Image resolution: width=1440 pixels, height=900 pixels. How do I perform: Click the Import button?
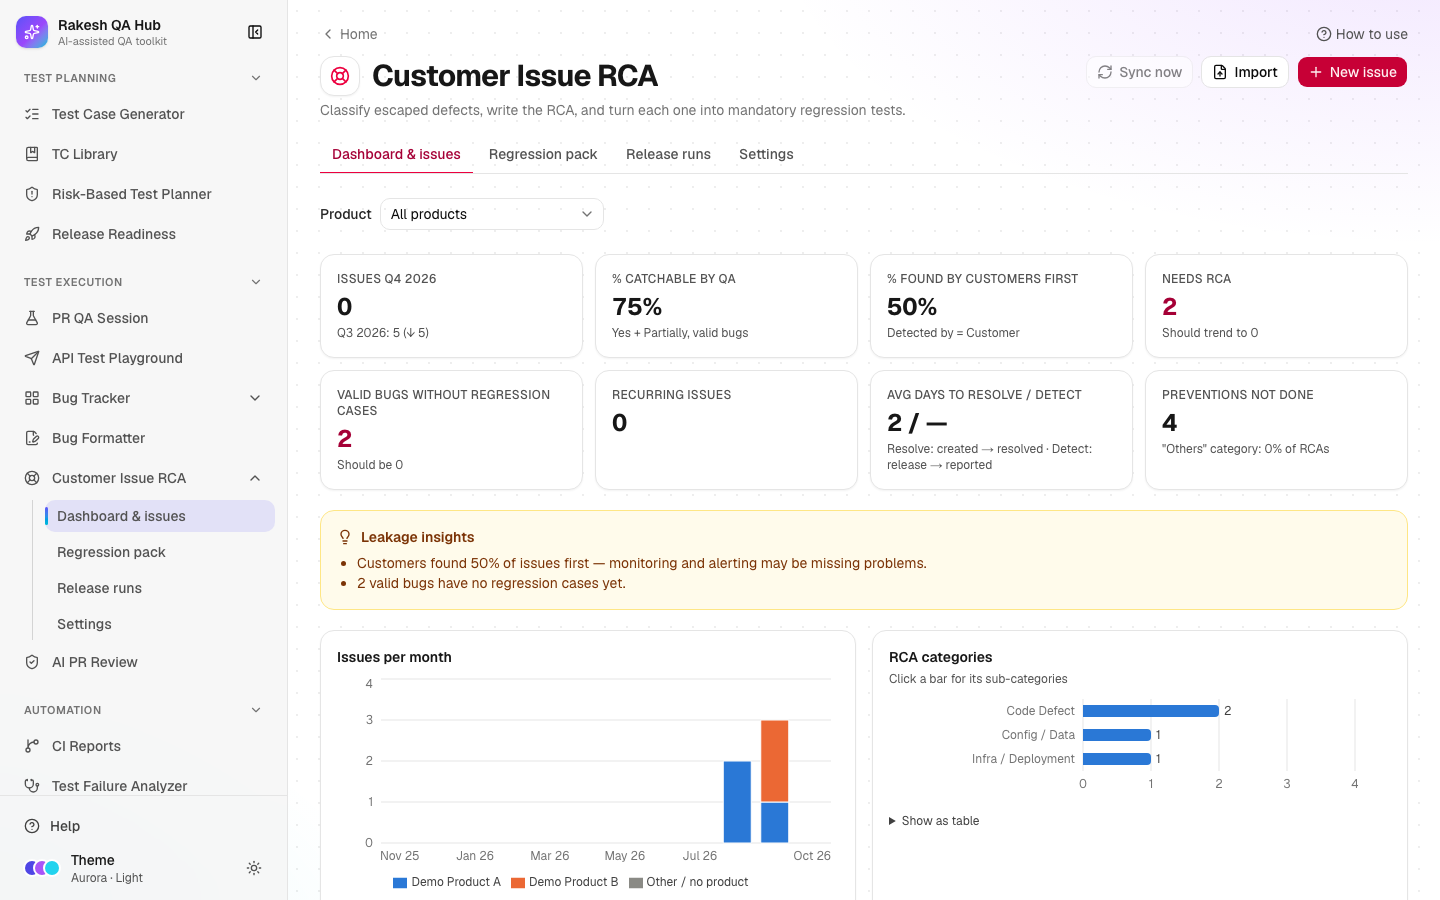(1245, 72)
